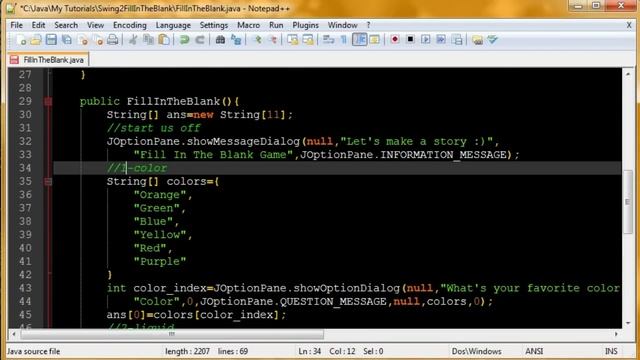Toggle the highlighted indent guide icon
640x360 pixels.
(360, 40)
